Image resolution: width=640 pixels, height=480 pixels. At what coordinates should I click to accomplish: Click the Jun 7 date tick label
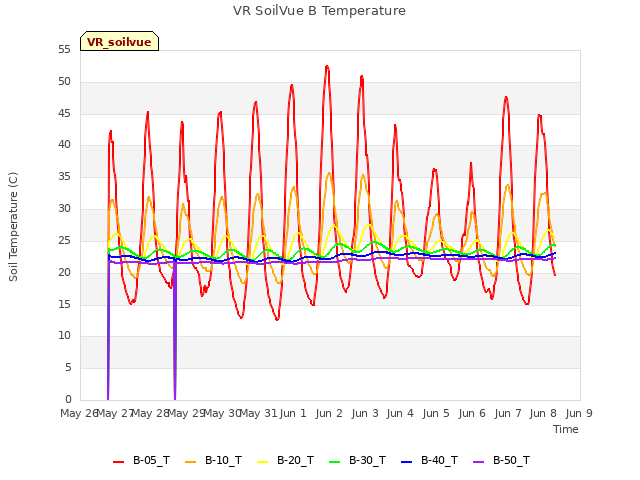(508, 413)
